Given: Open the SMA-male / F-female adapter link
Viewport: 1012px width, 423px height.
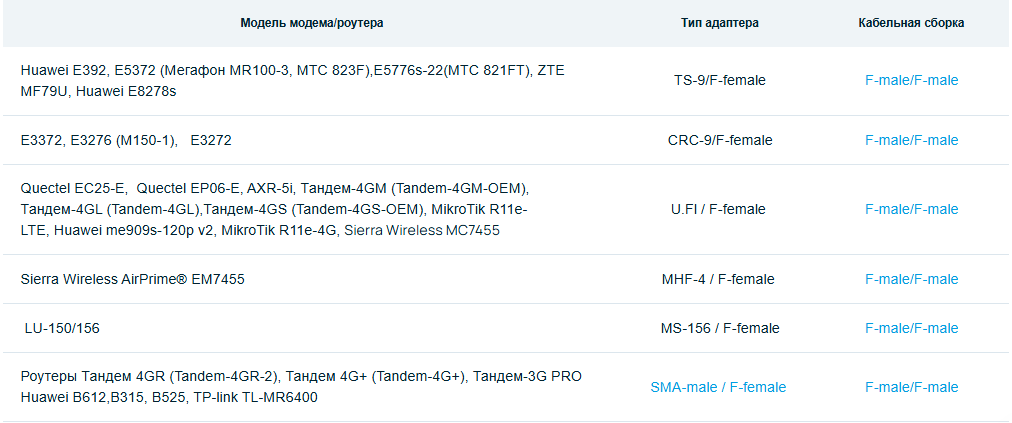Looking at the screenshot, I should pyautogui.click(x=718, y=387).
